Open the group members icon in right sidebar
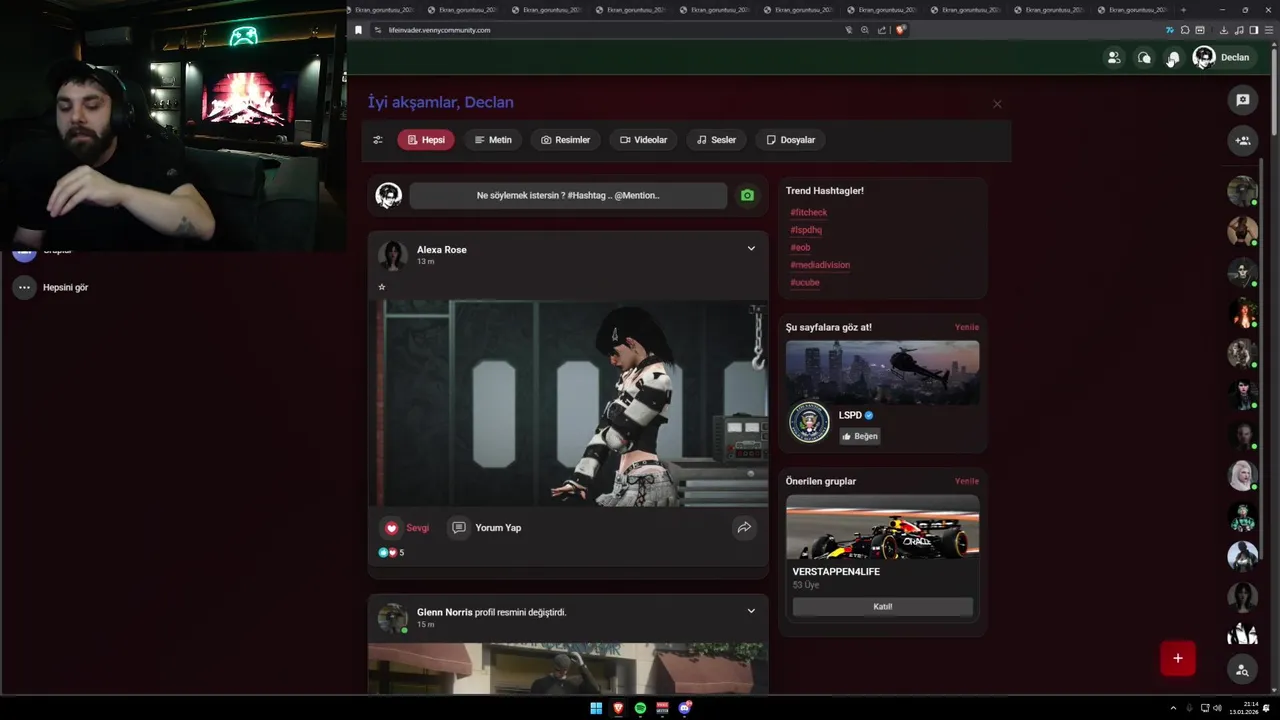 tap(1243, 141)
